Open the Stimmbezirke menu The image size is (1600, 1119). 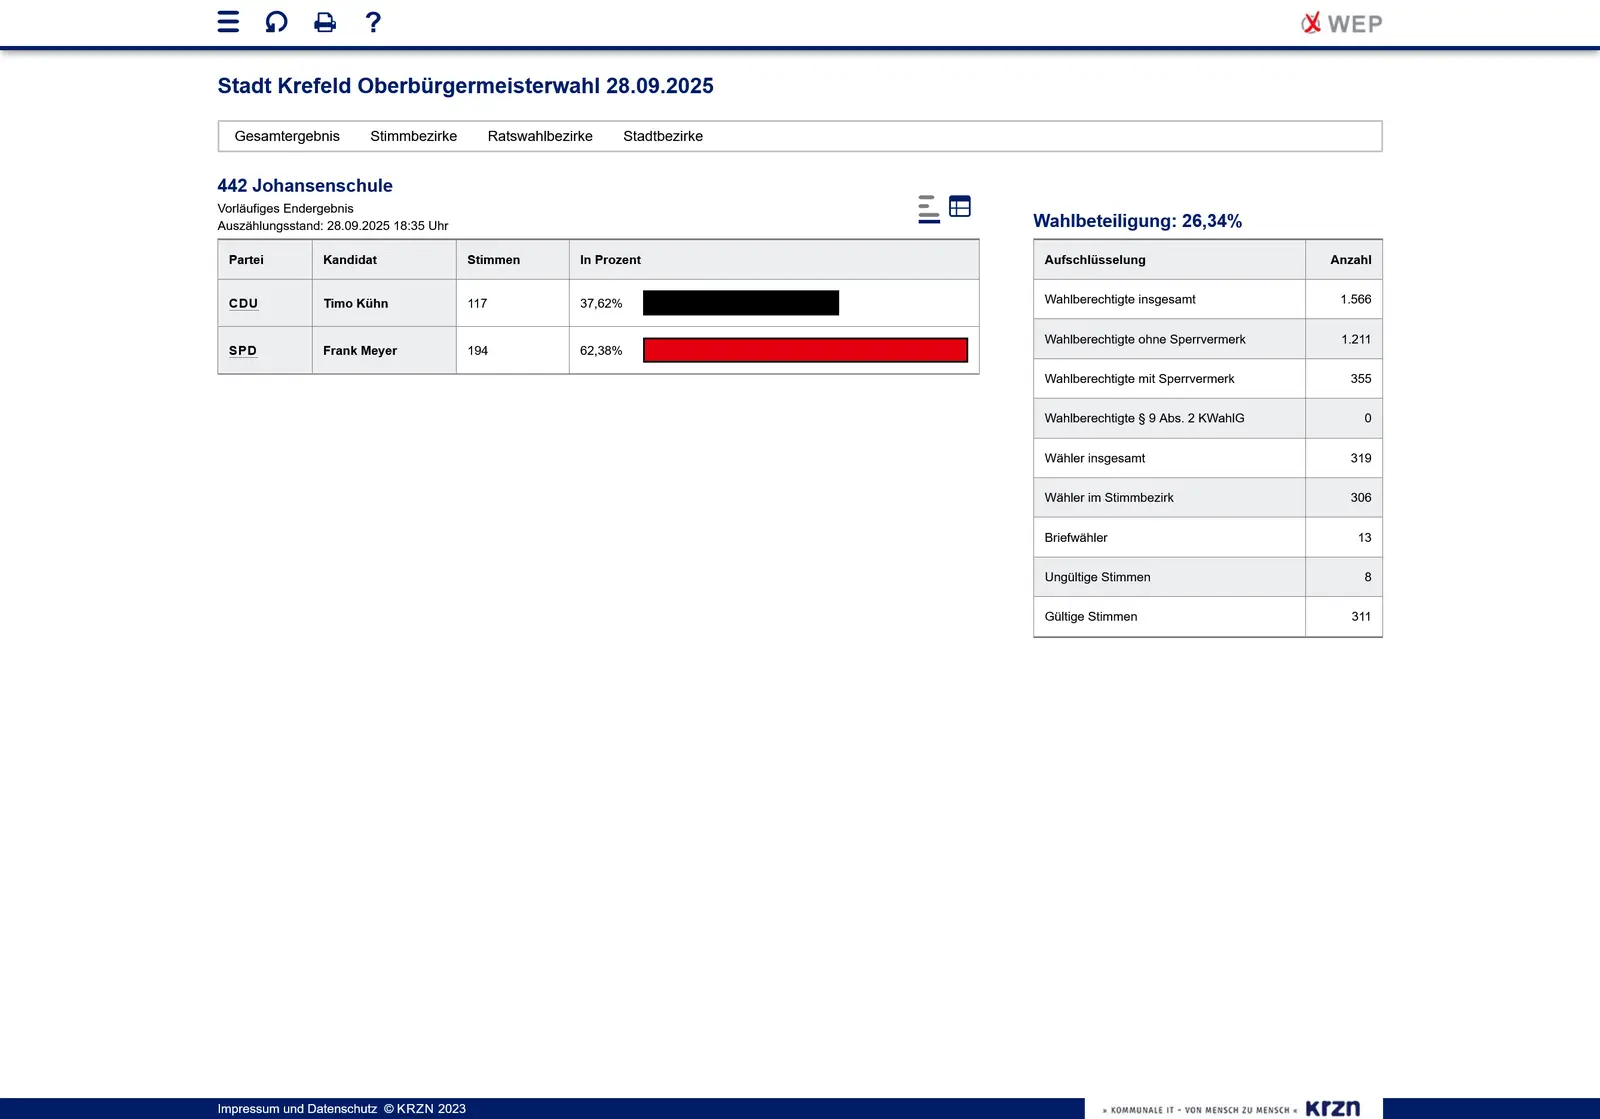click(413, 136)
